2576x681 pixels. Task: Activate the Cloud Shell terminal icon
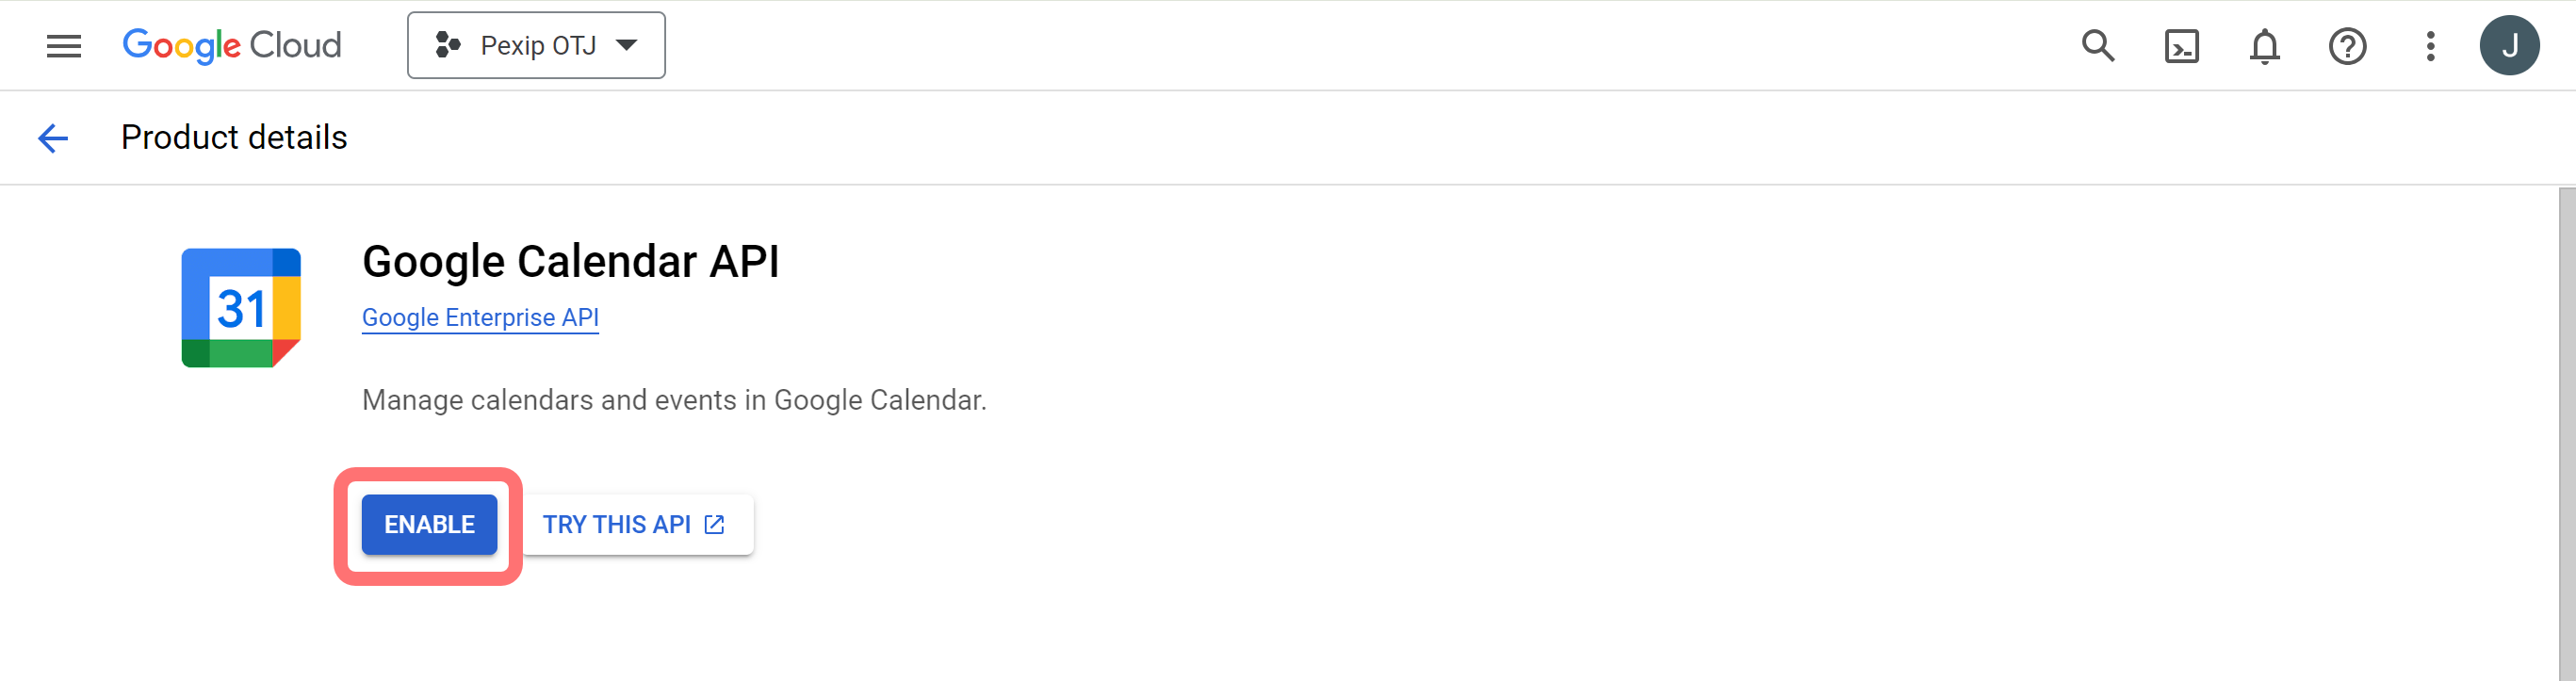click(x=2181, y=46)
